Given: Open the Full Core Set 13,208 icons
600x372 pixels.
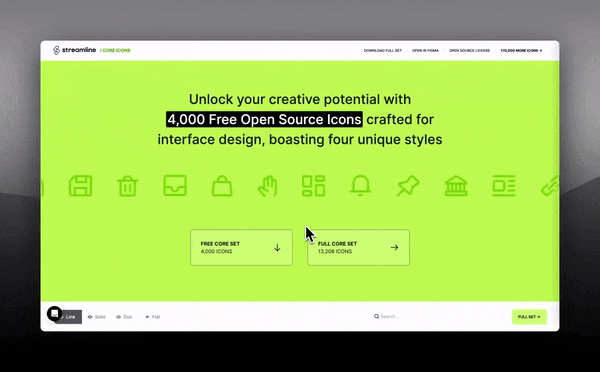Looking at the screenshot, I should tap(359, 248).
